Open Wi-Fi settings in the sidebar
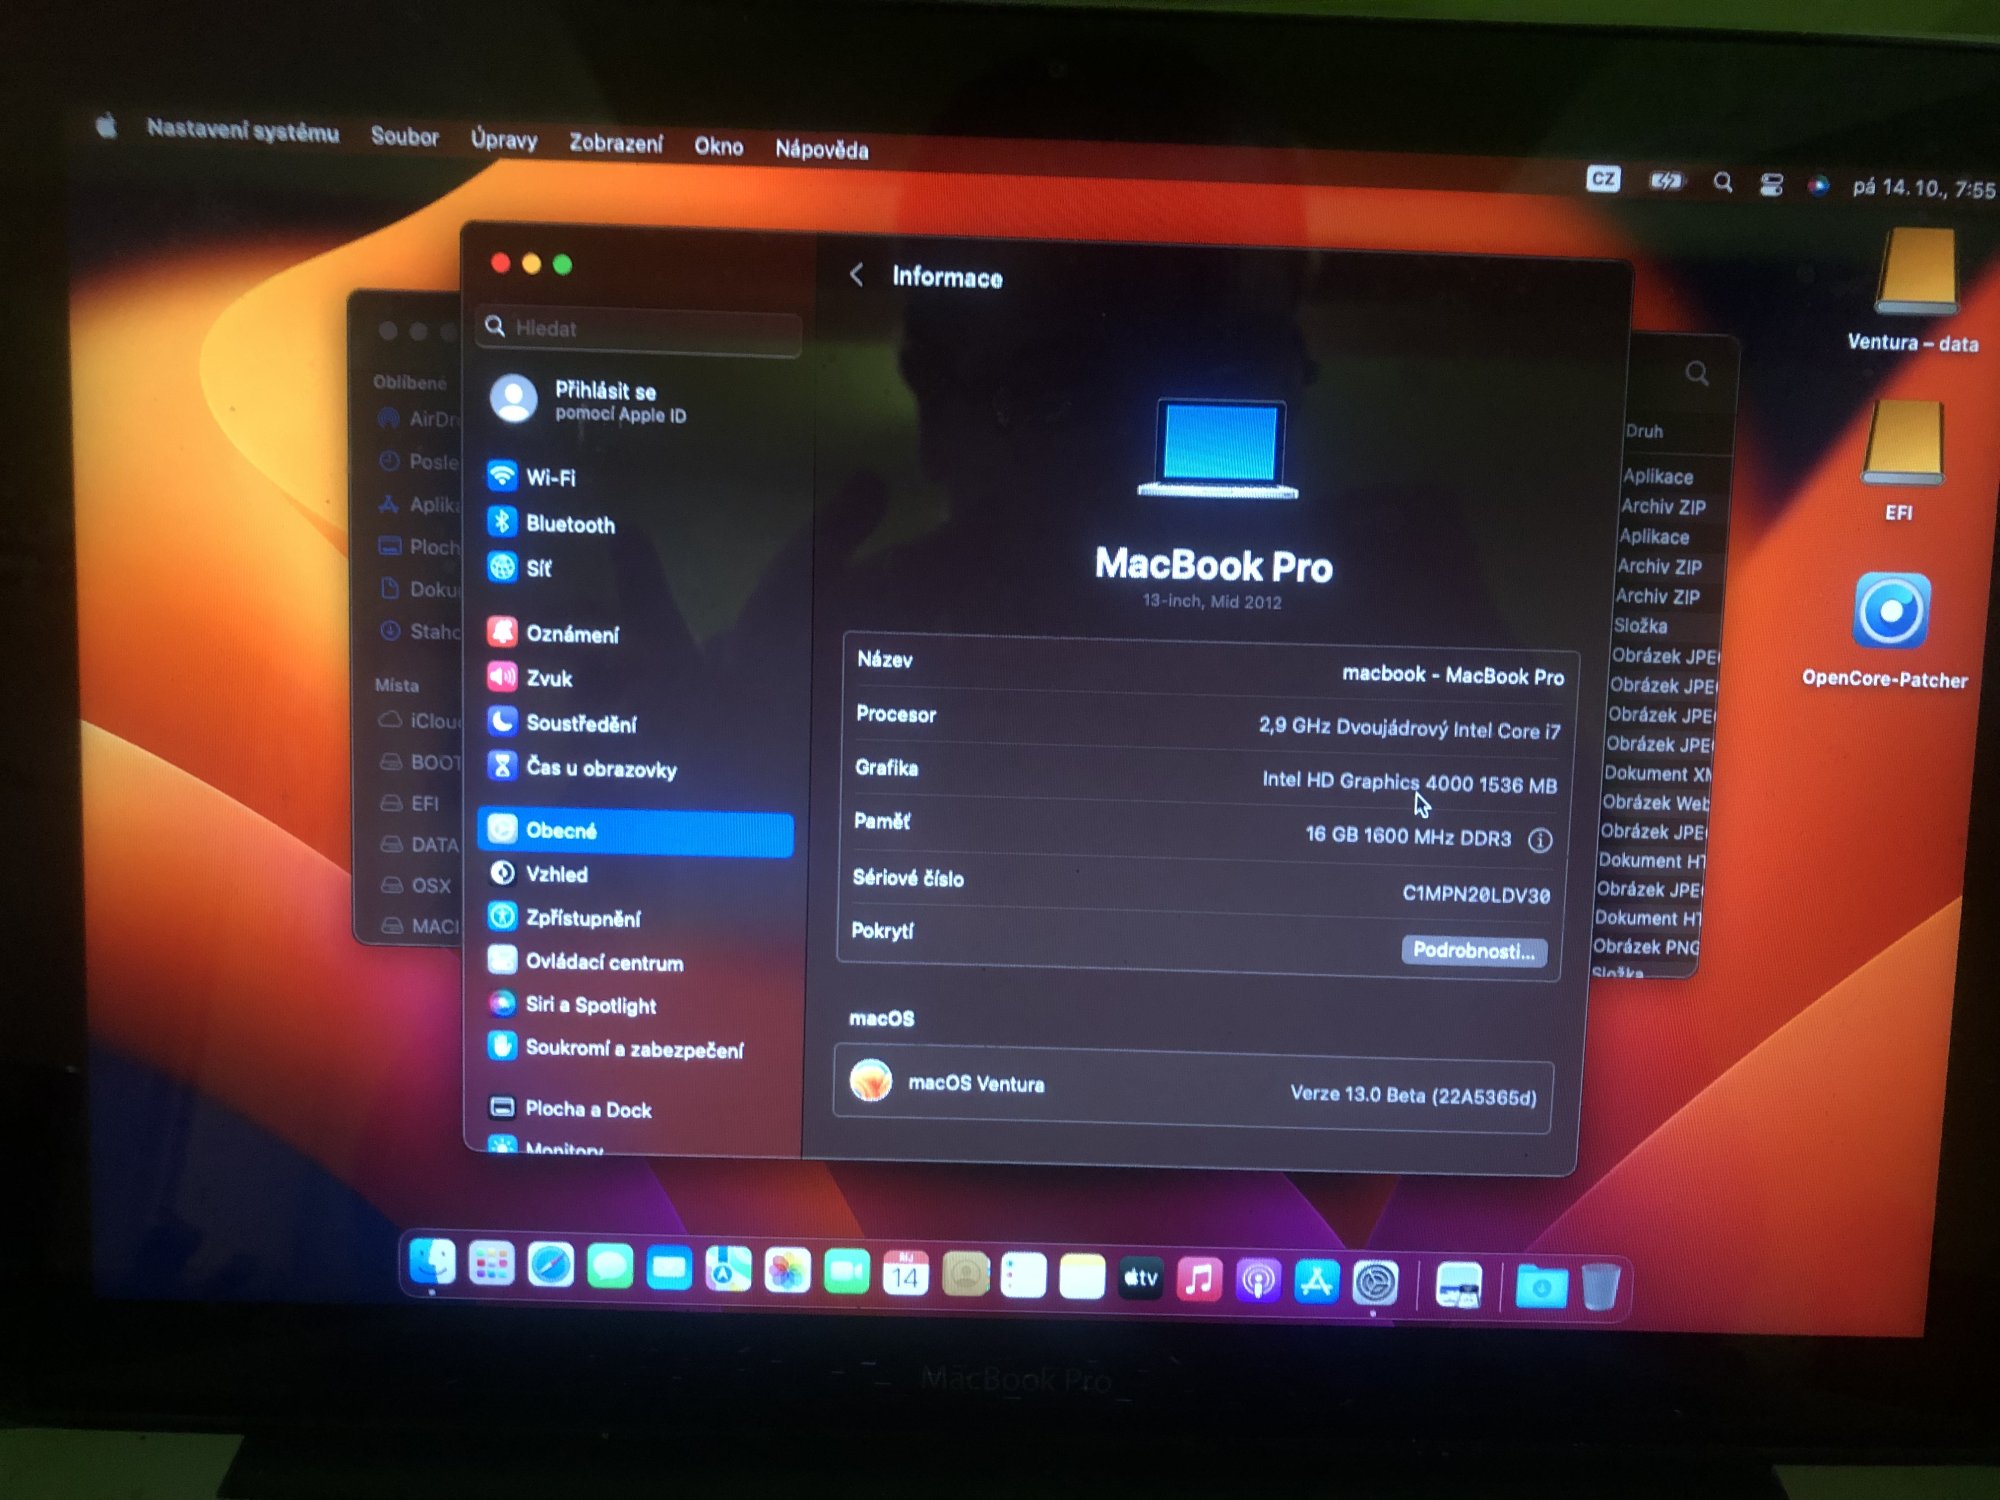The image size is (2000, 1500). 551,478
